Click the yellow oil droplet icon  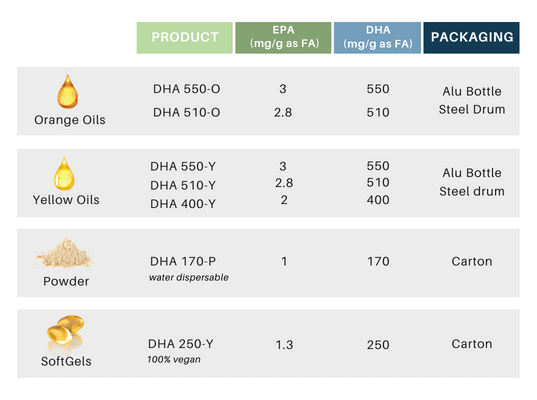coord(64,174)
